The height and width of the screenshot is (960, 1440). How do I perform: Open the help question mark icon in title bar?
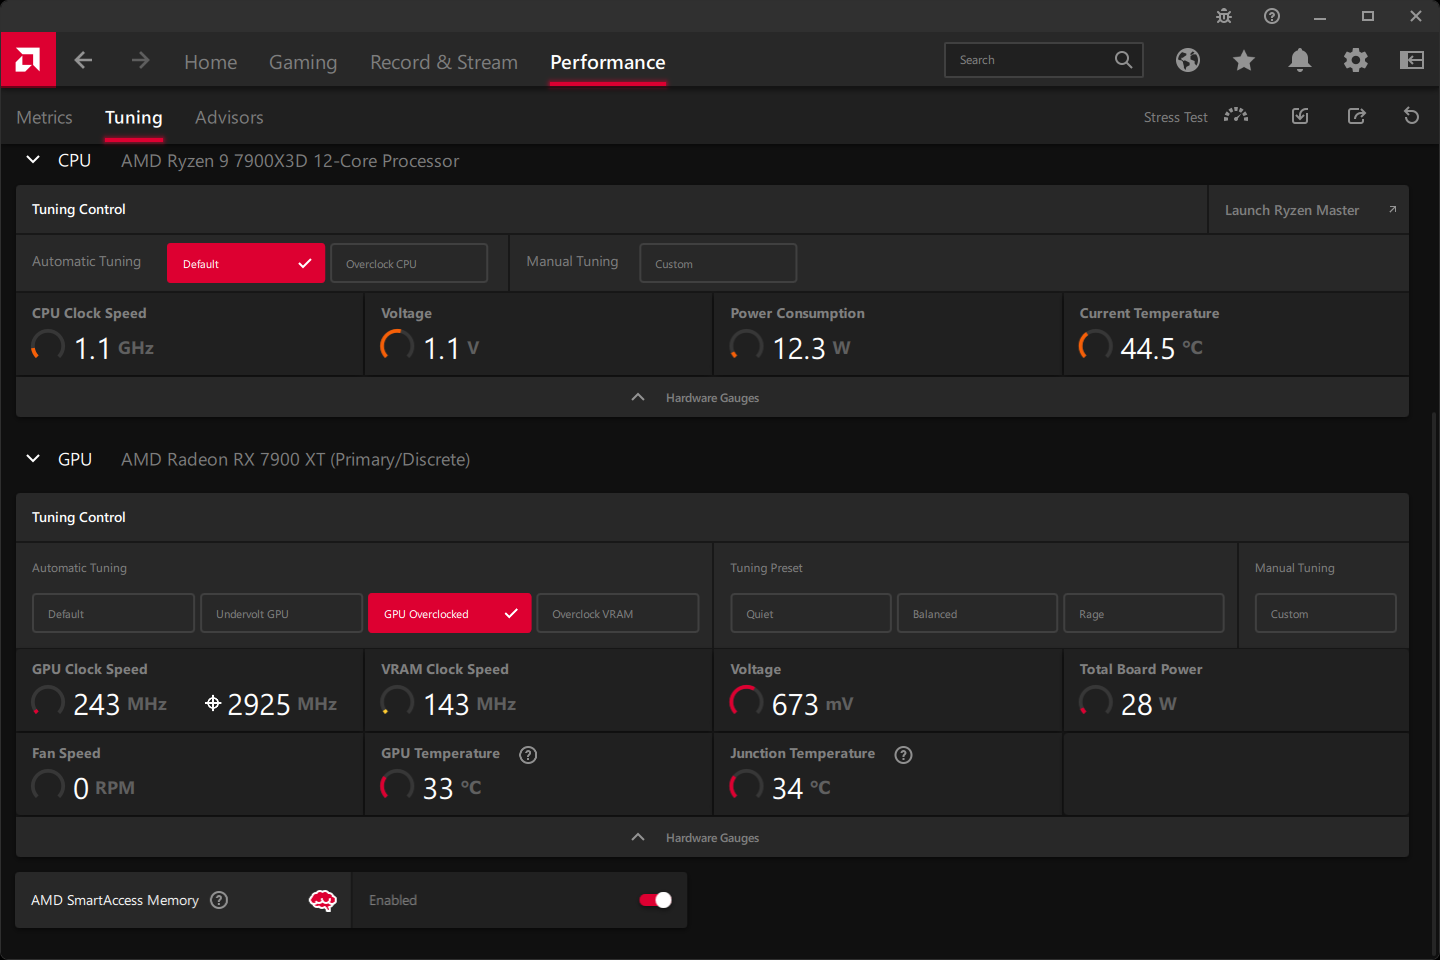1272,16
